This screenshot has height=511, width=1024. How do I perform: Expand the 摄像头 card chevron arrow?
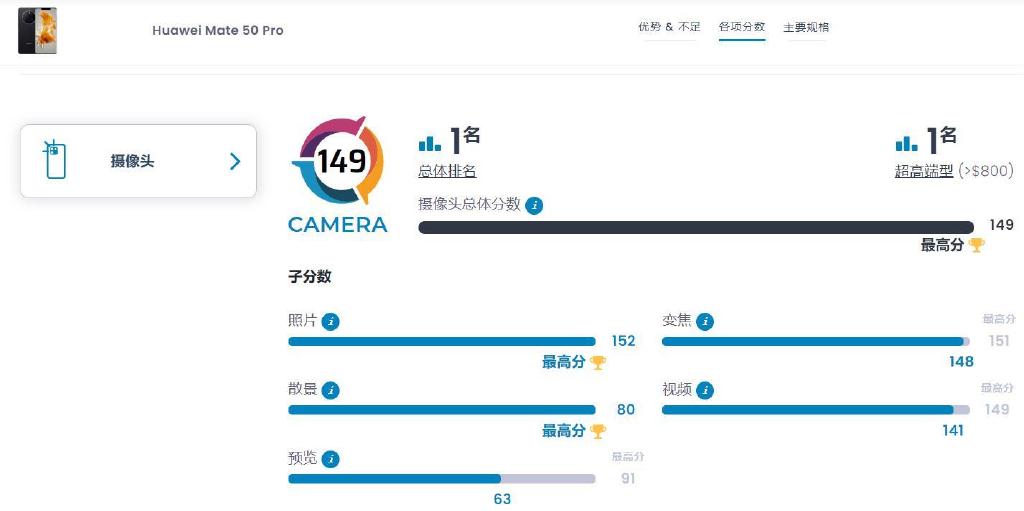pos(235,161)
